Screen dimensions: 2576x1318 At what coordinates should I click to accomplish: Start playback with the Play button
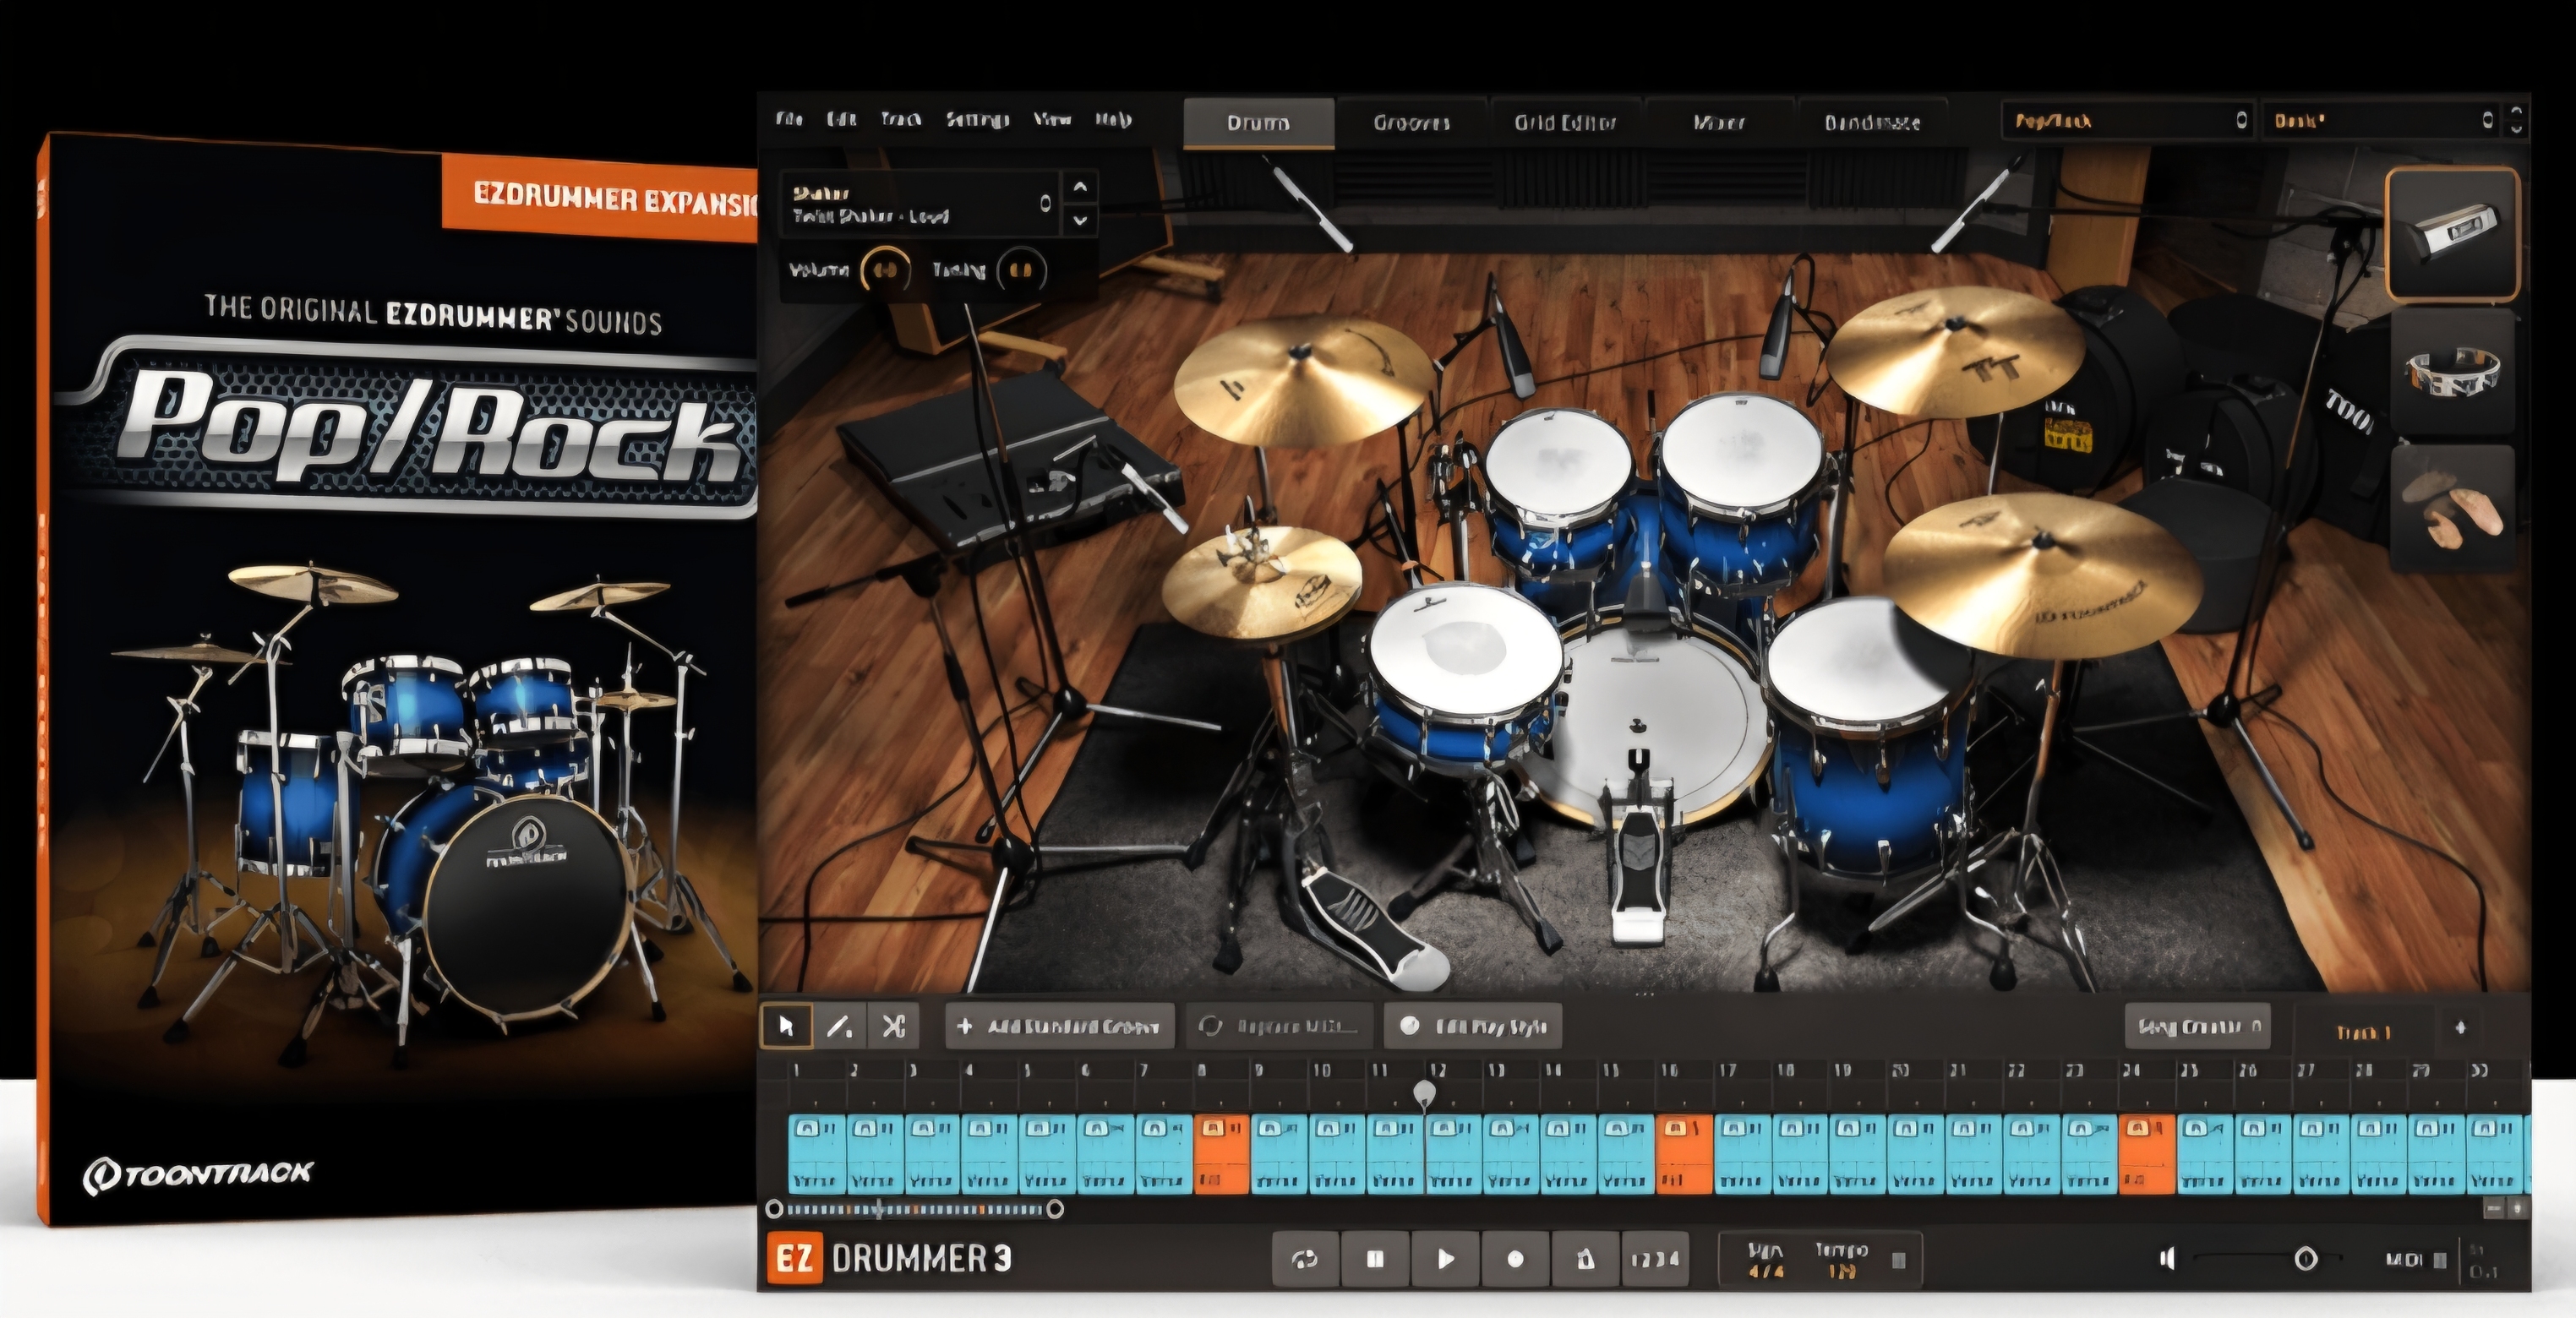click(1445, 1259)
